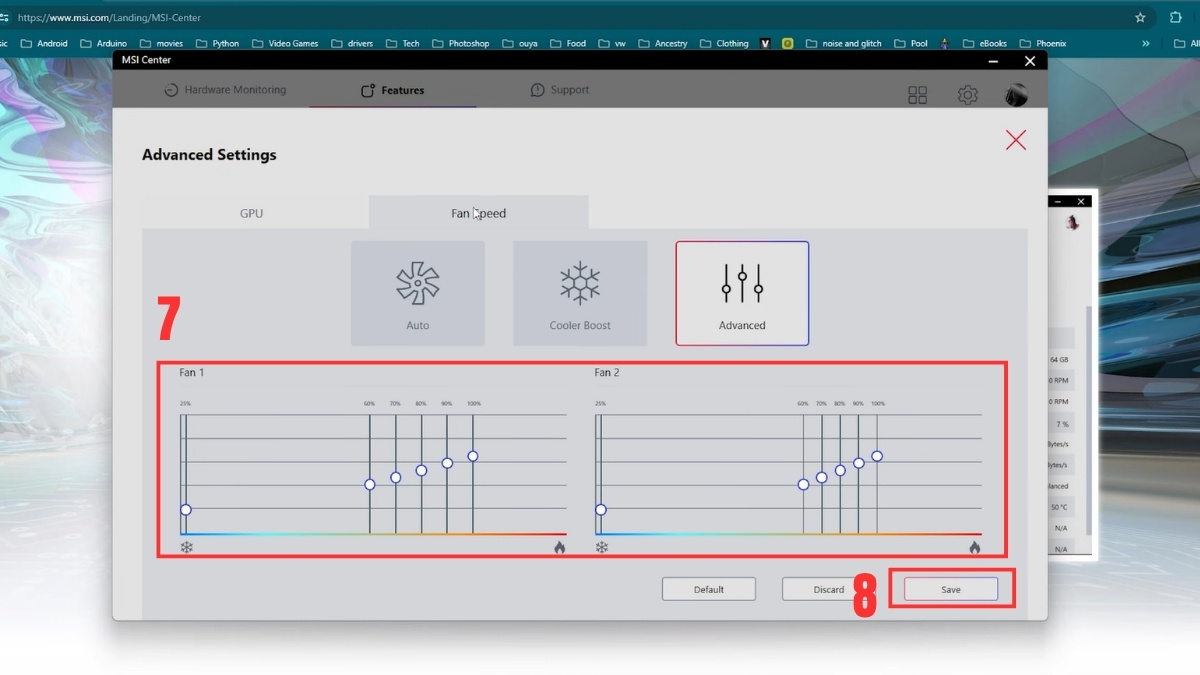Open the browser extensions puzzle icon
This screenshot has height=675, width=1200.
1176,17
